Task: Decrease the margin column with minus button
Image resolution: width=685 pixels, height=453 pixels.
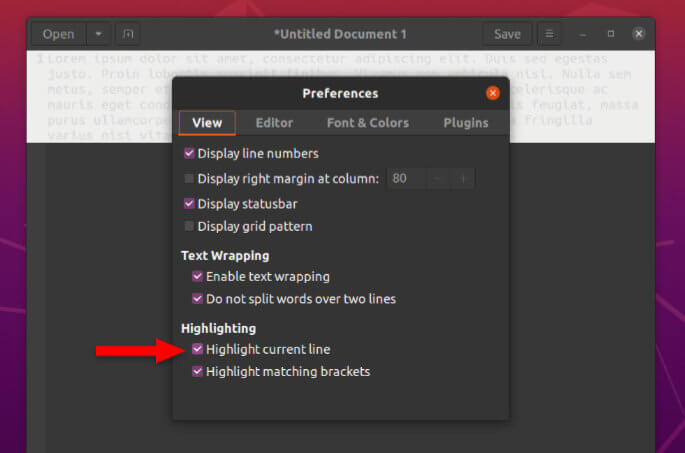Action: click(x=437, y=178)
